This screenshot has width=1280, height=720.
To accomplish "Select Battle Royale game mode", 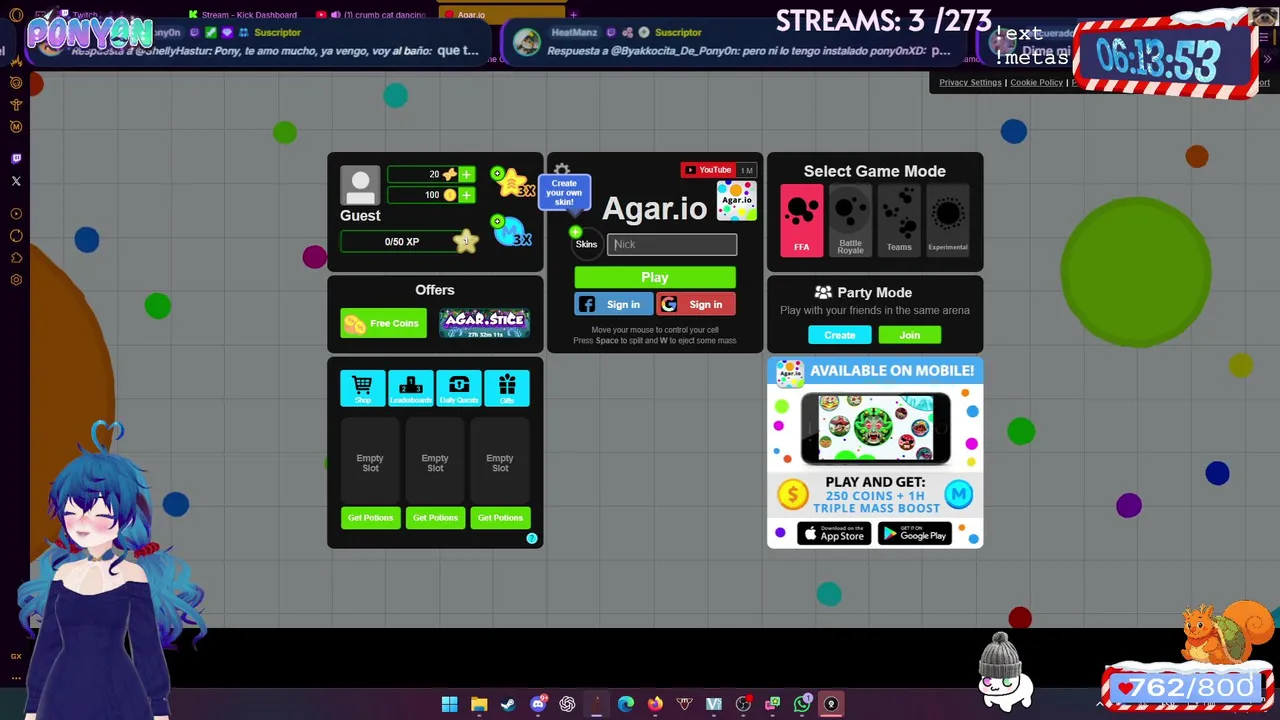I will [850, 220].
